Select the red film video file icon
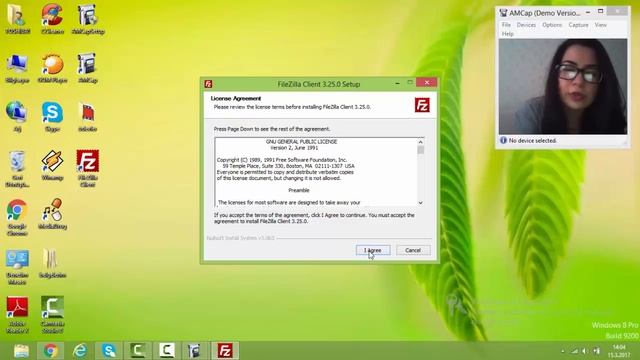This screenshot has height=360, width=640. pyautogui.click(x=87, y=116)
